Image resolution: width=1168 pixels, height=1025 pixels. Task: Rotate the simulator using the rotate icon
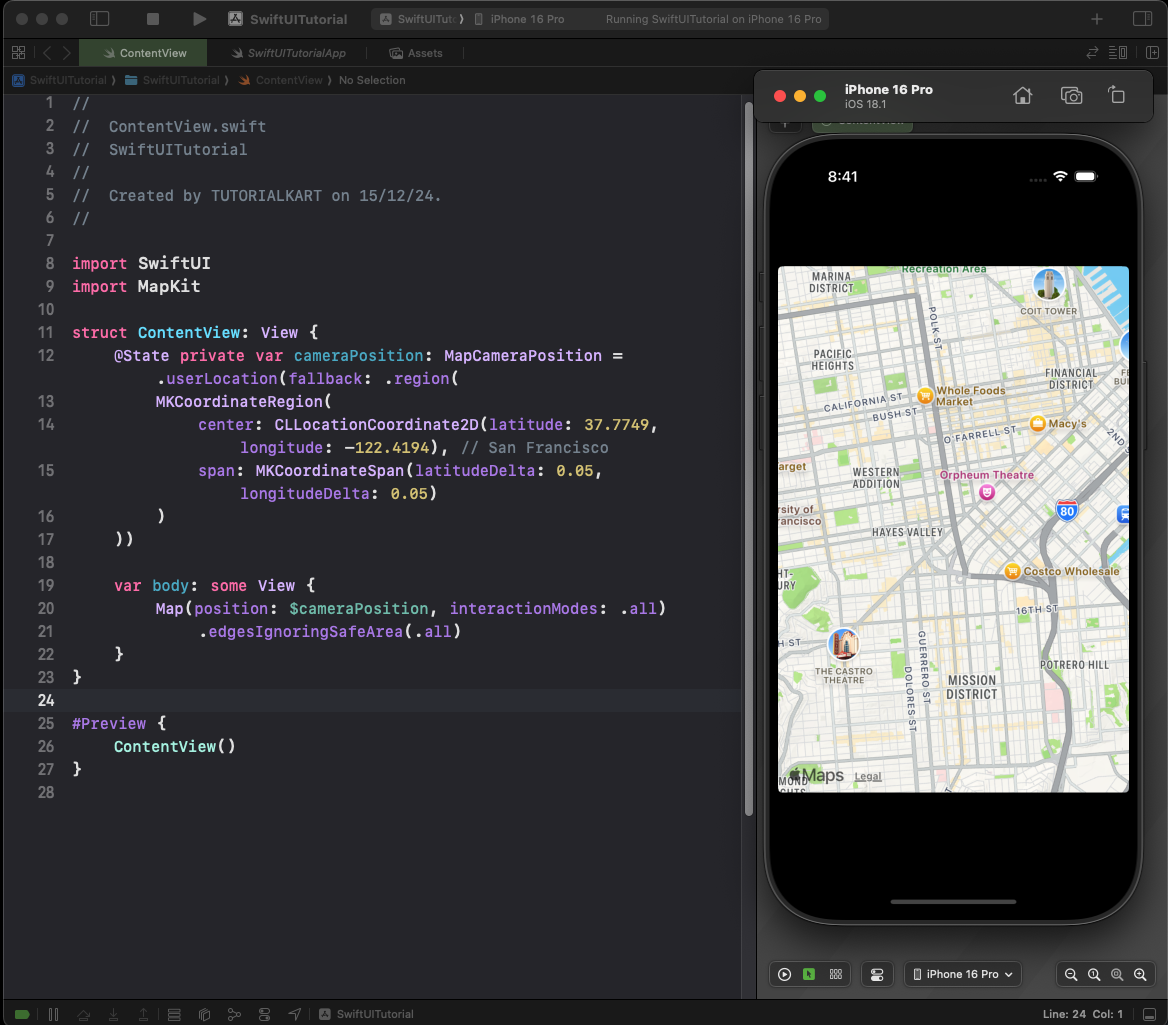(x=1117, y=94)
